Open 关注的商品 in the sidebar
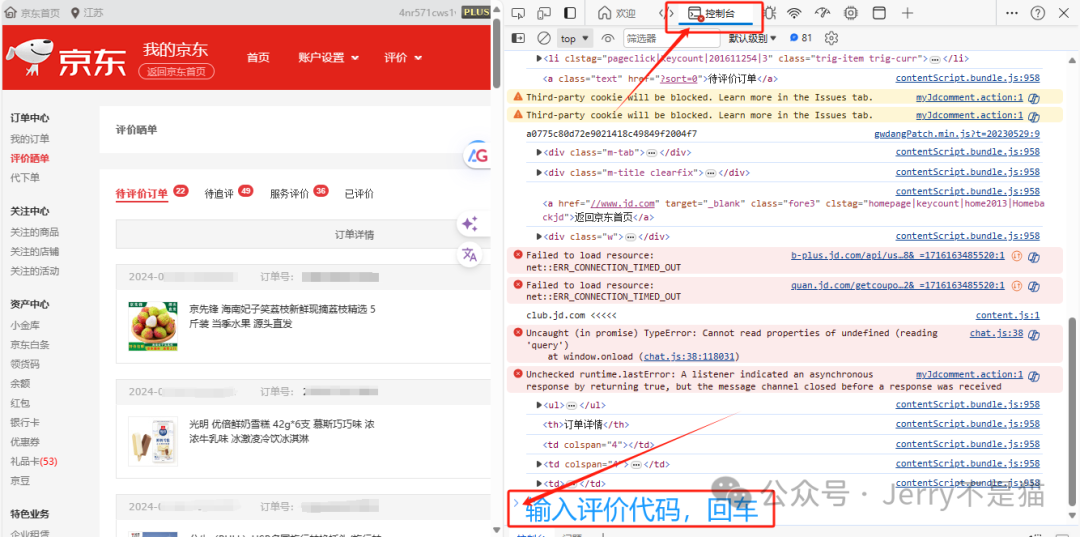 coord(34,232)
